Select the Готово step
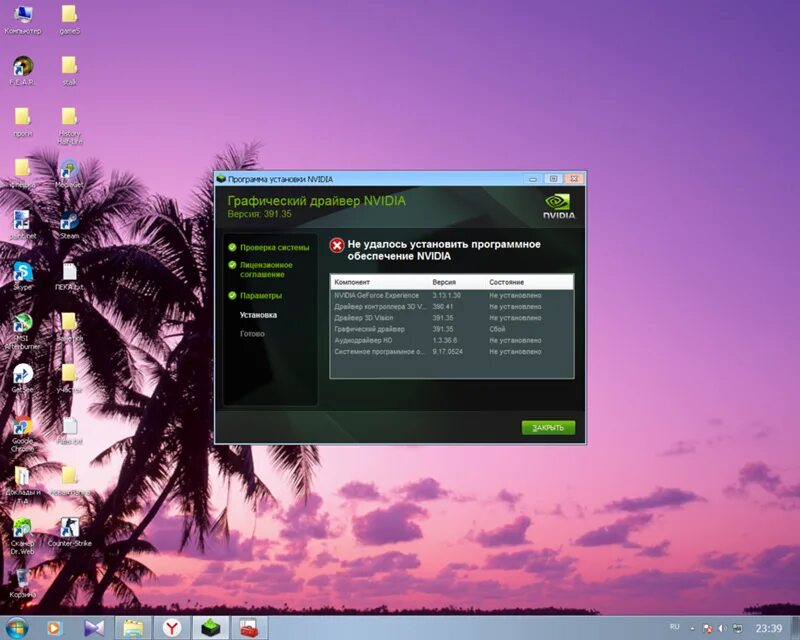 tap(252, 334)
